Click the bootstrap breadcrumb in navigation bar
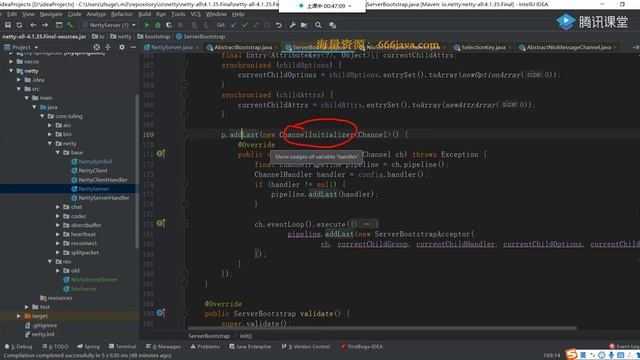 click(x=154, y=37)
